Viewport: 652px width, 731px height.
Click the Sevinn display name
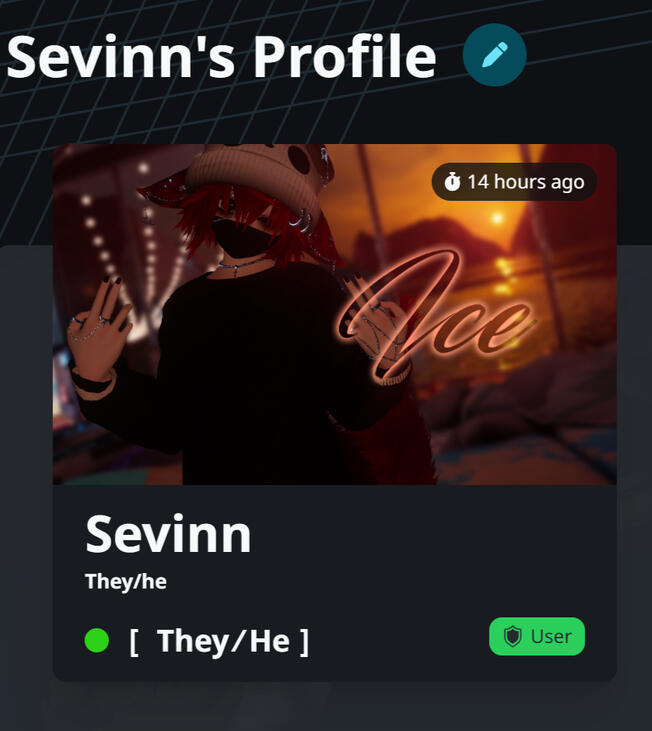click(168, 535)
